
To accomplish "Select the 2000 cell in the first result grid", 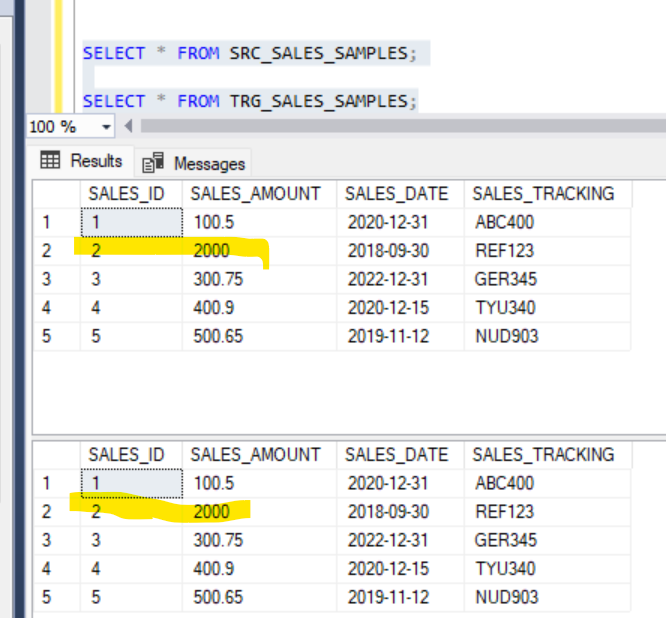I will 212,251.
